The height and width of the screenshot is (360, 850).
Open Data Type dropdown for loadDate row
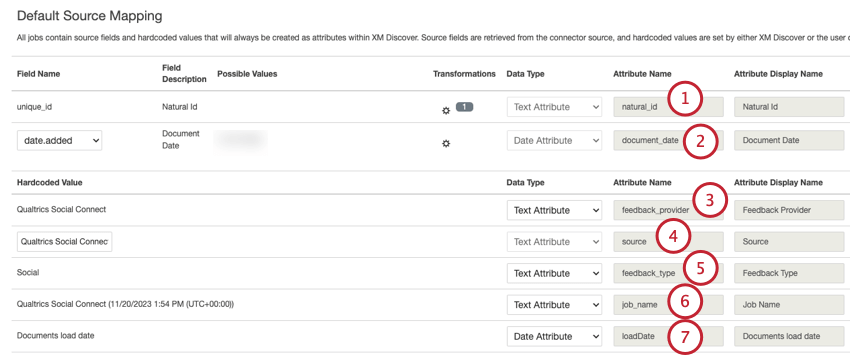554,336
